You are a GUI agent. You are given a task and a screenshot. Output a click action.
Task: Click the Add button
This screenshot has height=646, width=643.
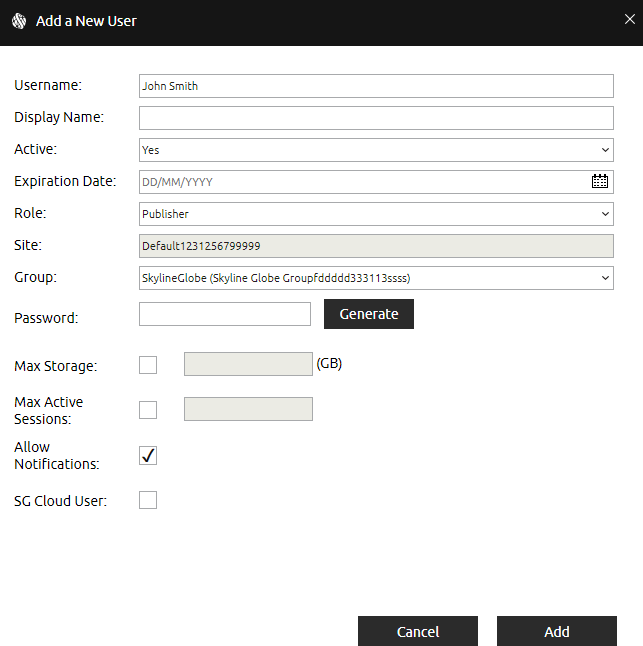tap(556, 631)
